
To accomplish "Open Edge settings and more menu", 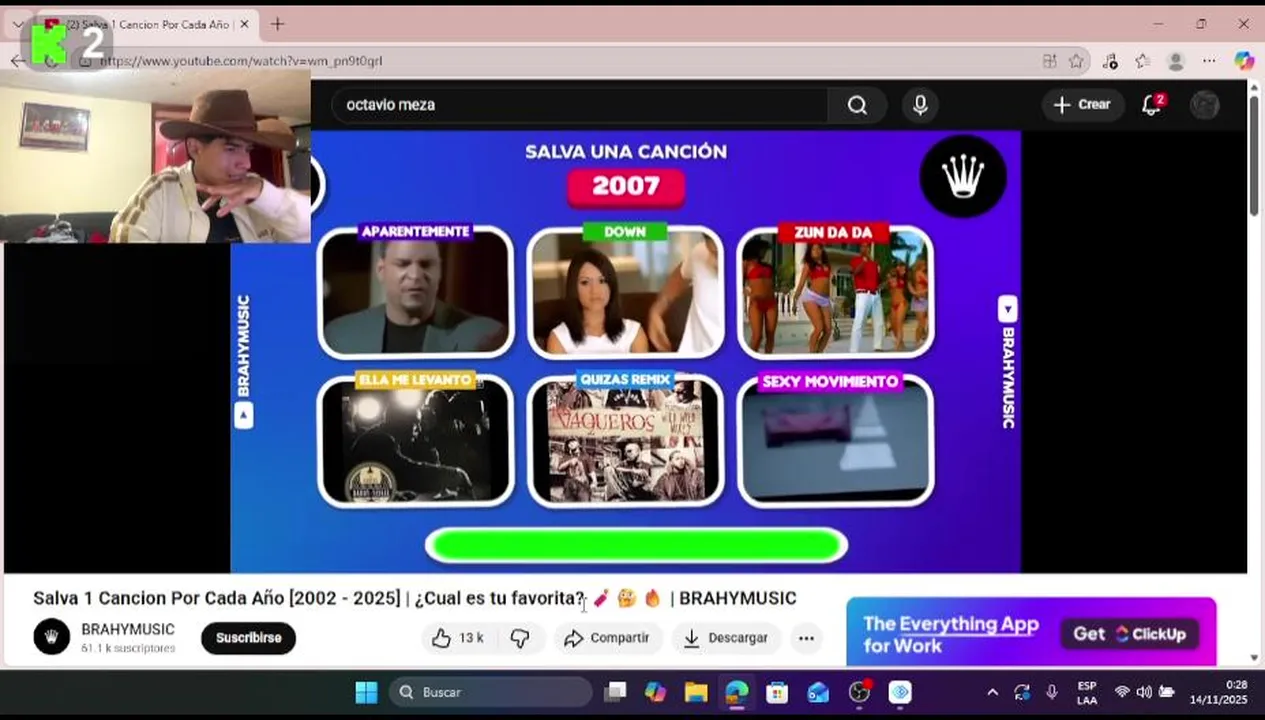I will pyautogui.click(x=1209, y=61).
